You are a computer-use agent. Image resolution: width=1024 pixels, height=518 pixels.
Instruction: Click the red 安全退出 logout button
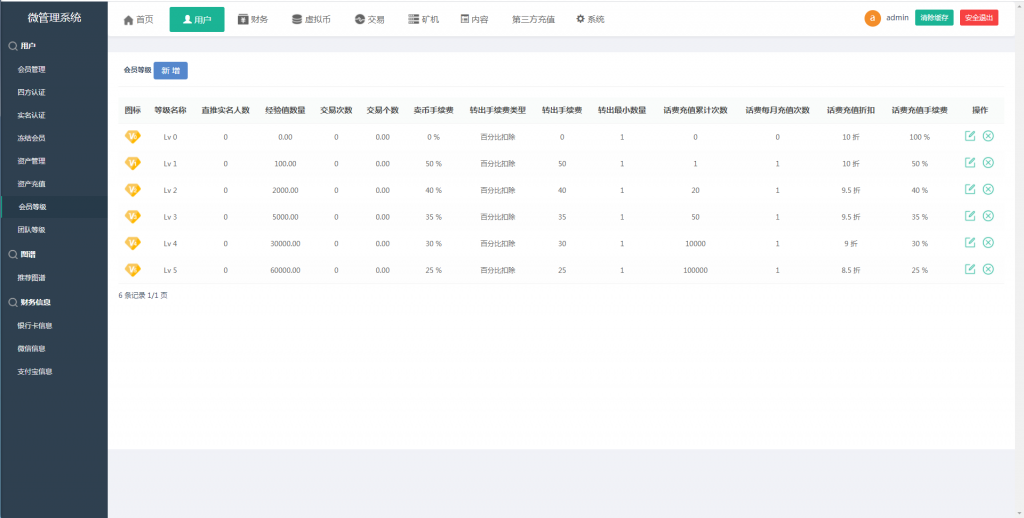[978, 18]
